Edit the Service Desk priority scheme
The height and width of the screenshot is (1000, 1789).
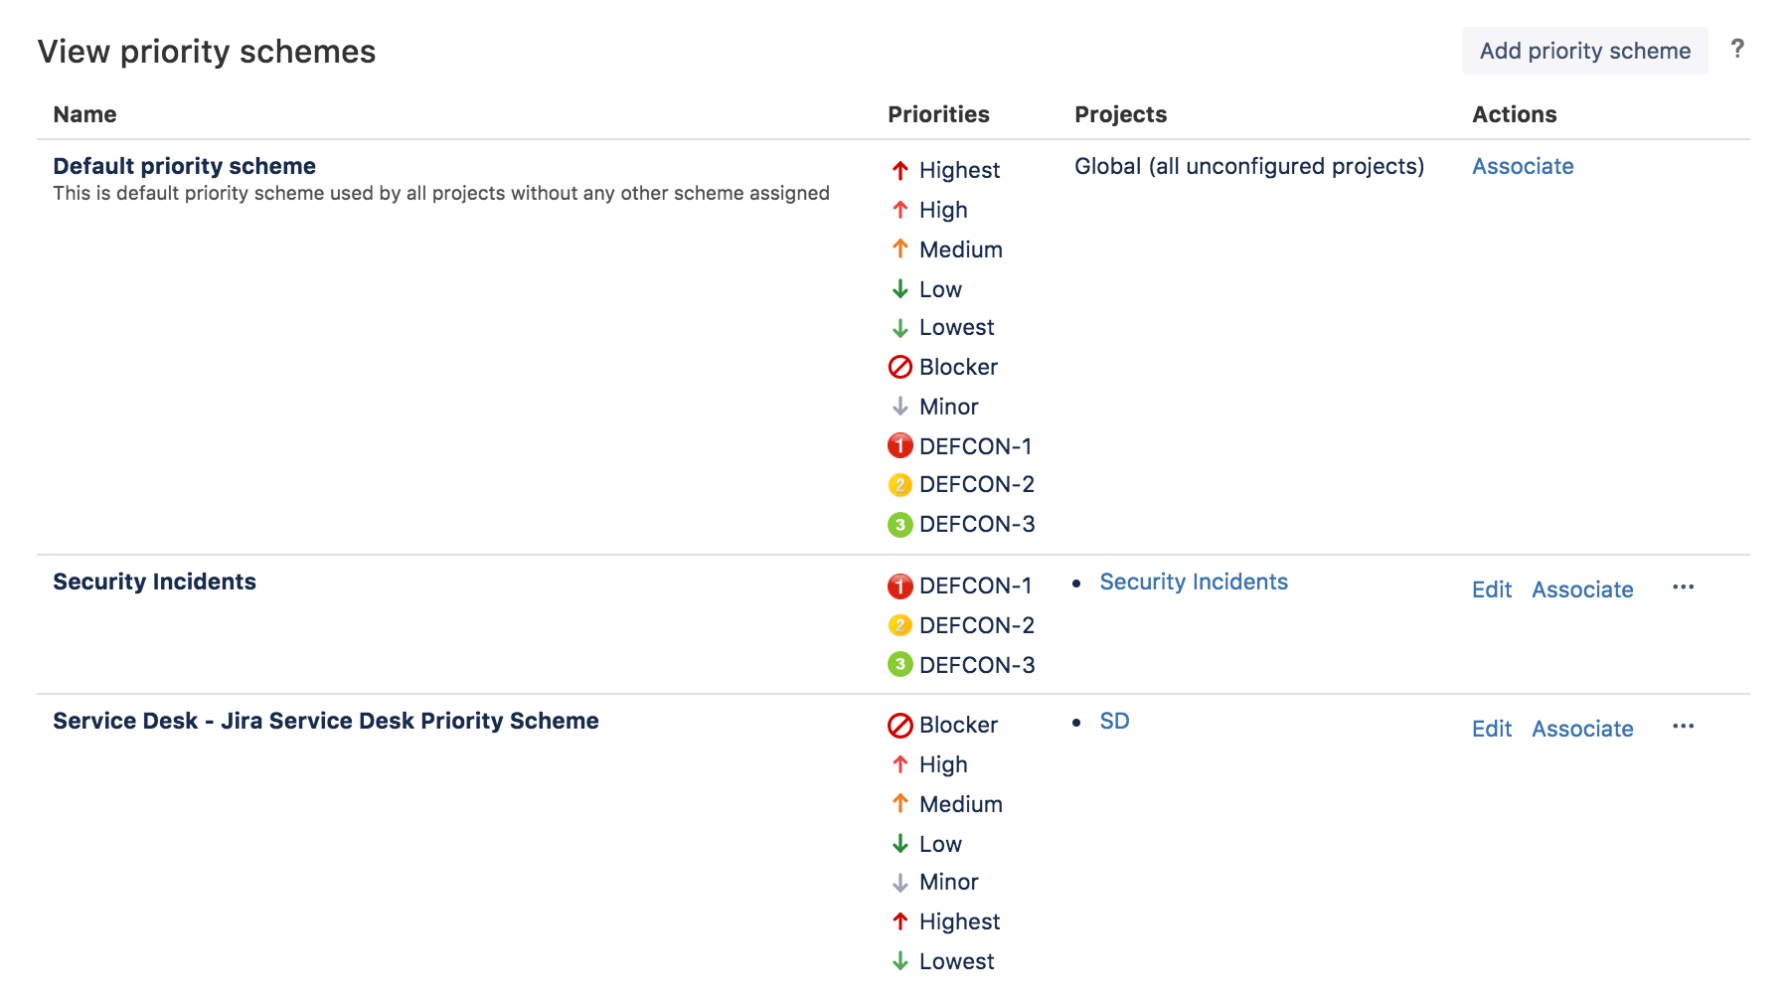pyautogui.click(x=1491, y=729)
